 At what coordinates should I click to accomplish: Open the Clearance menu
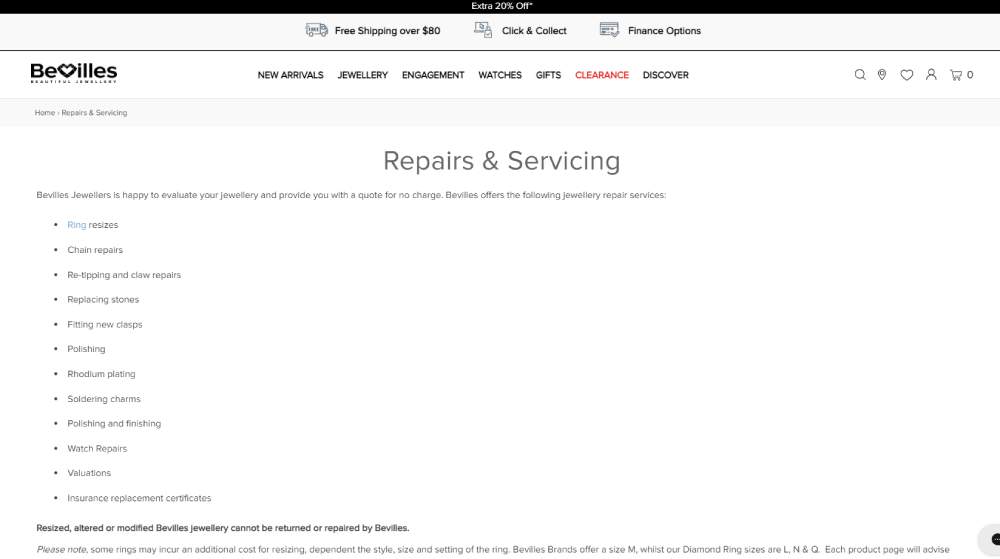coord(602,75)
